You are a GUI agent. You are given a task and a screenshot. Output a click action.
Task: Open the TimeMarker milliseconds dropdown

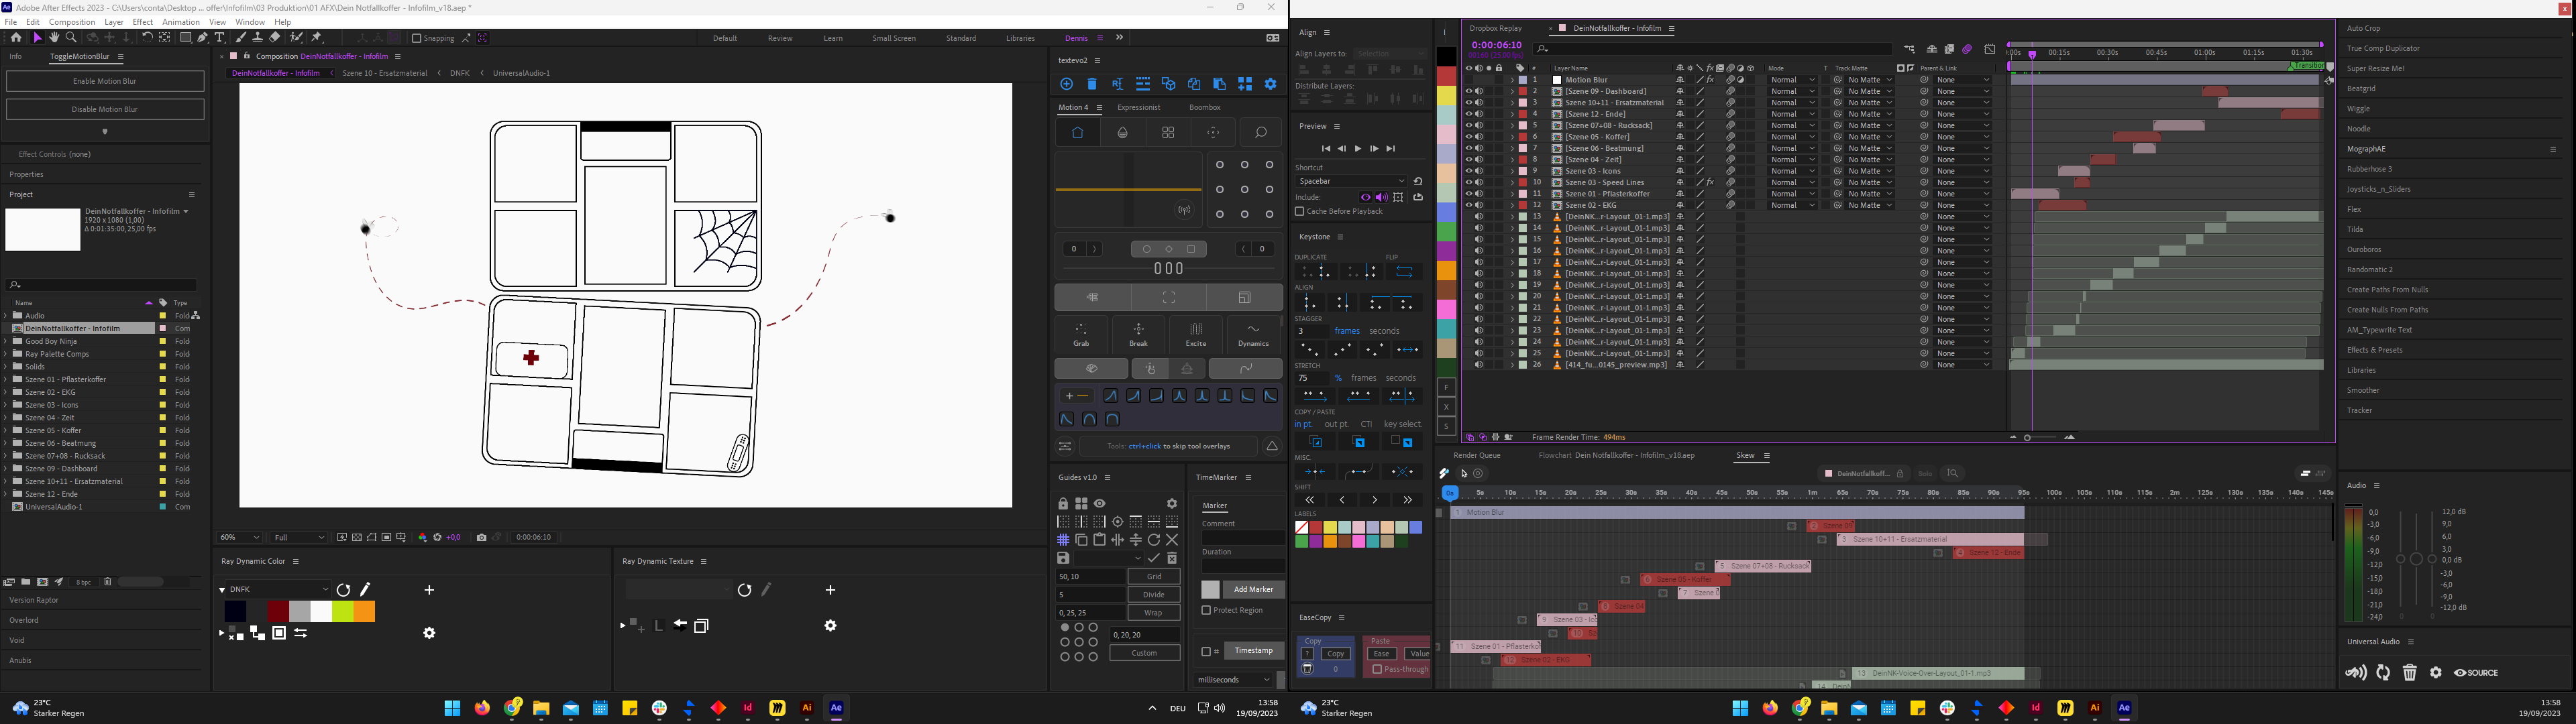click(x=1234, y=680)
